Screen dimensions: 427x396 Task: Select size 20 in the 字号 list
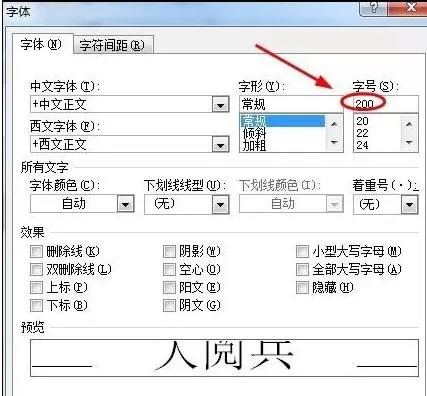377,121
